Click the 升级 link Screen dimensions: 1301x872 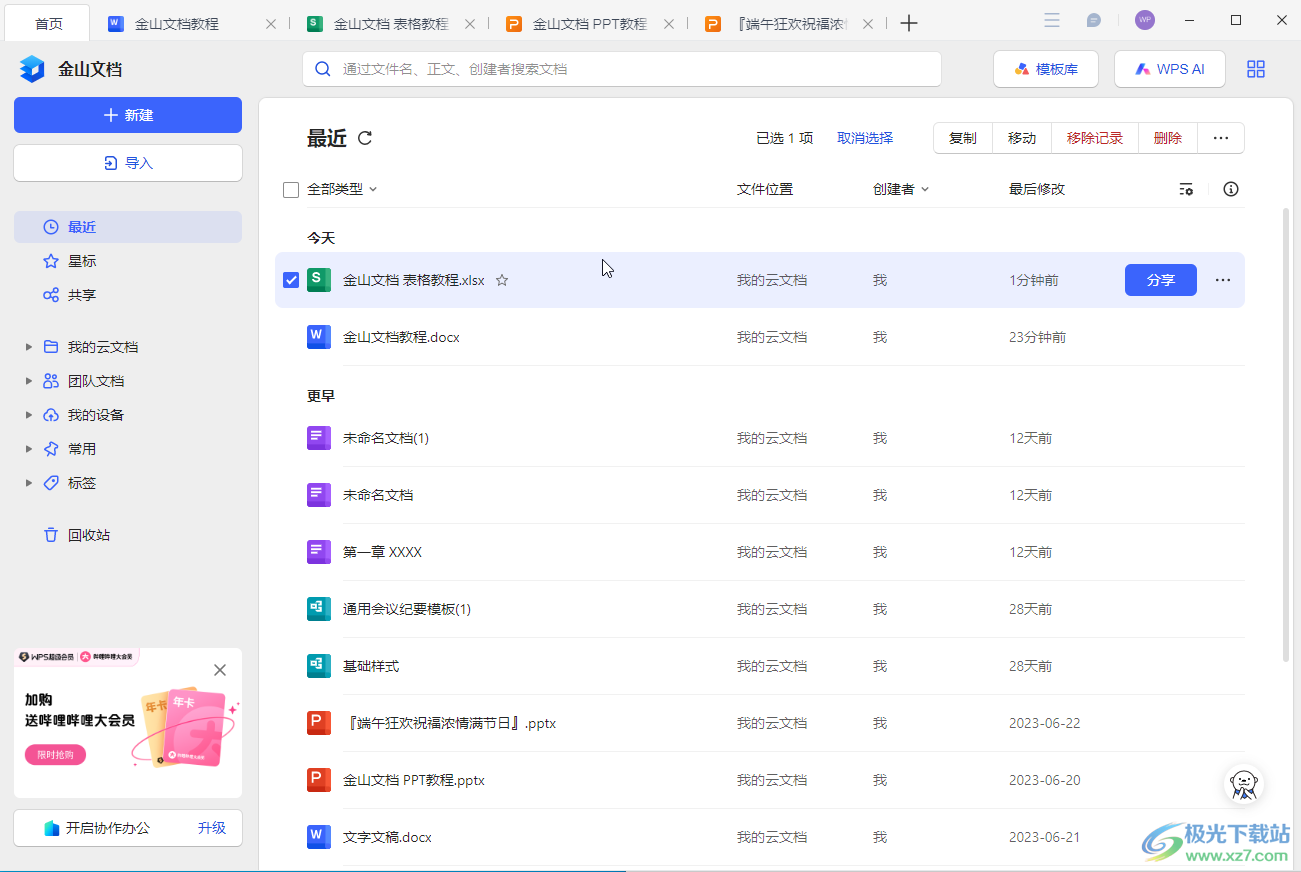(x=212, y=828)
